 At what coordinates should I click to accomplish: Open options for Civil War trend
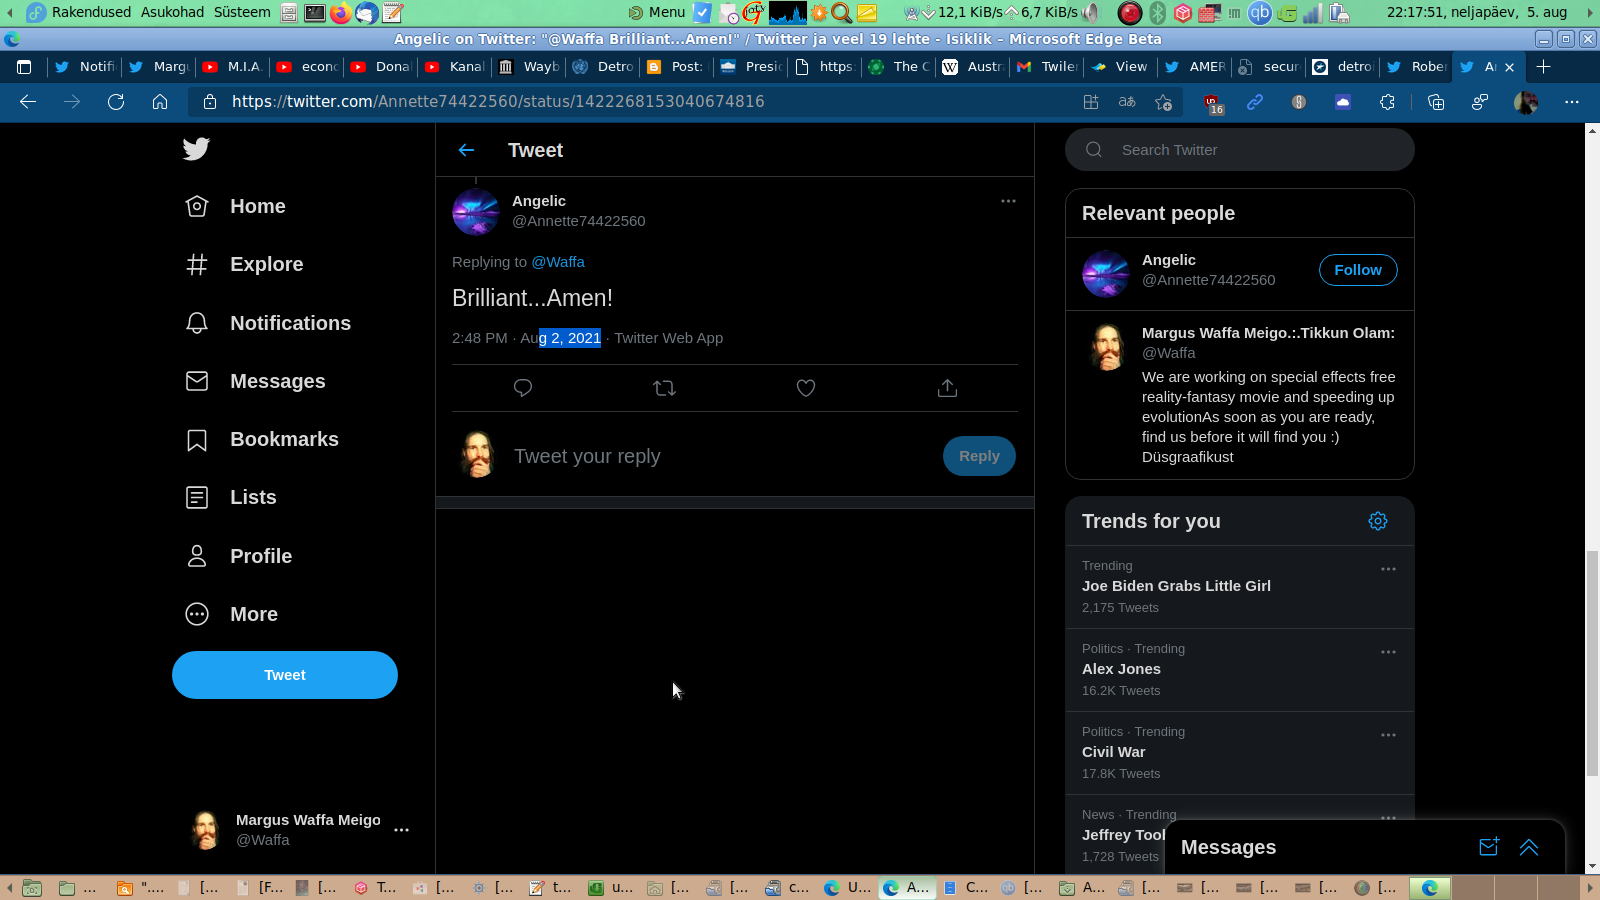click(x=1388, y=735)
